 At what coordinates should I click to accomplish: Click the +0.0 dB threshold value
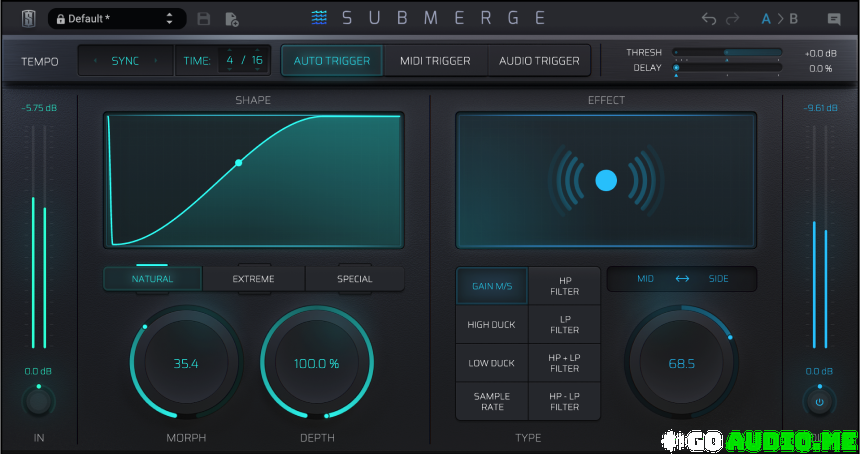821,53
